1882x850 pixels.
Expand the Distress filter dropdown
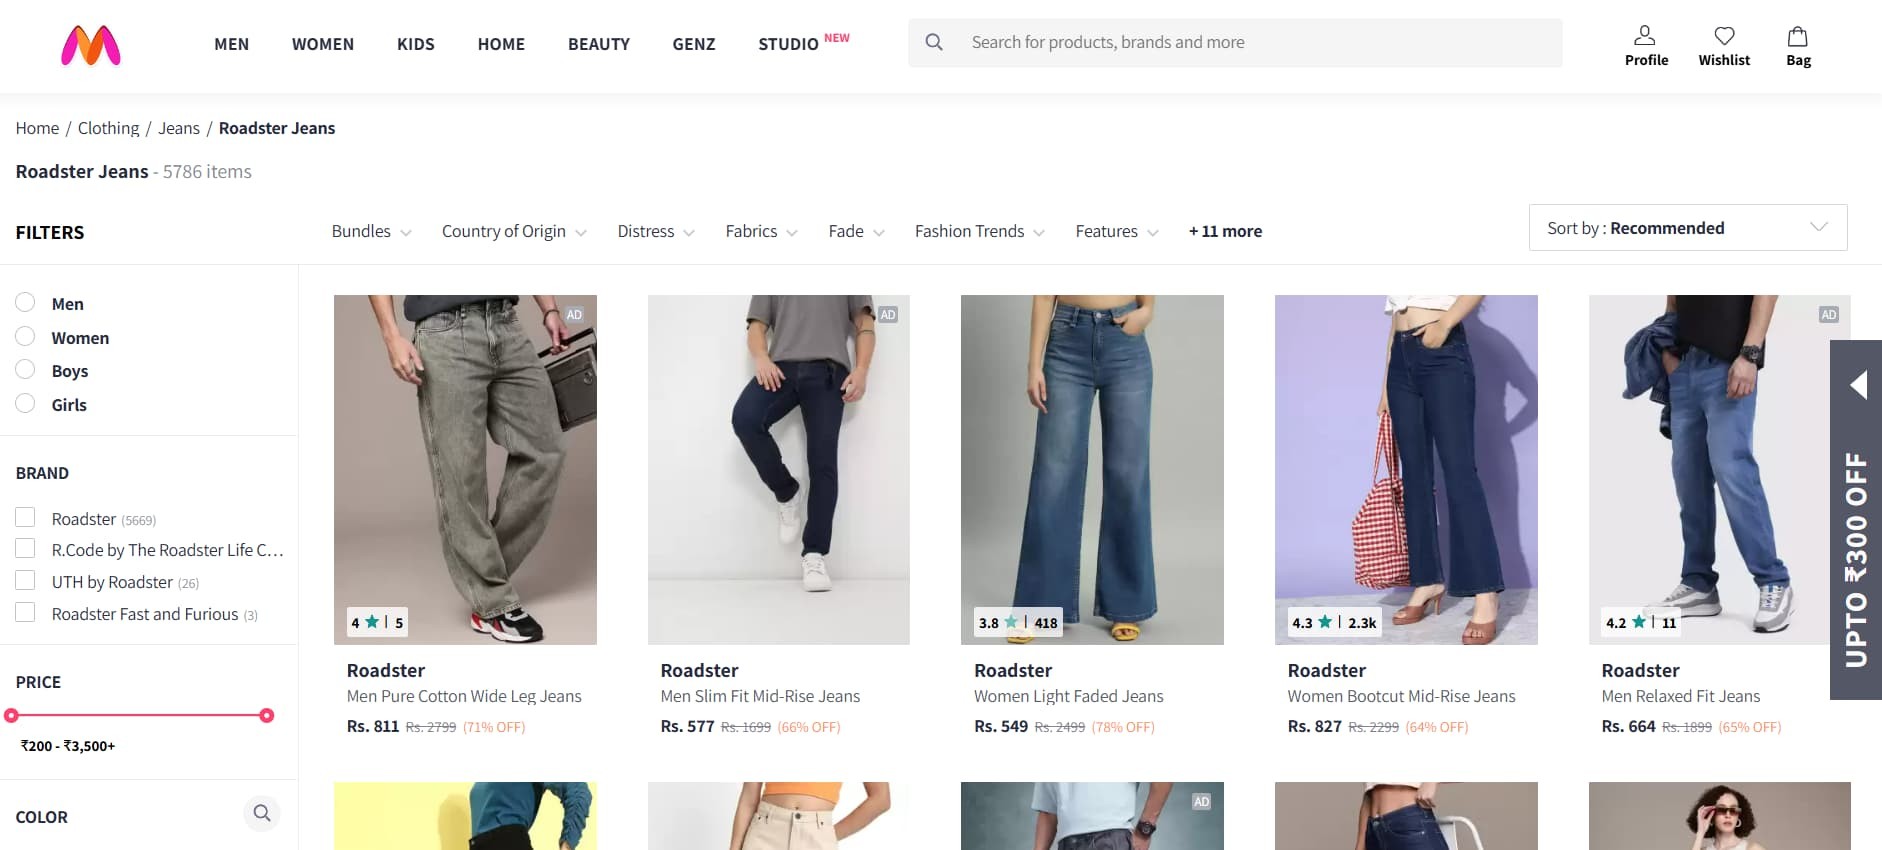[656, 231]
